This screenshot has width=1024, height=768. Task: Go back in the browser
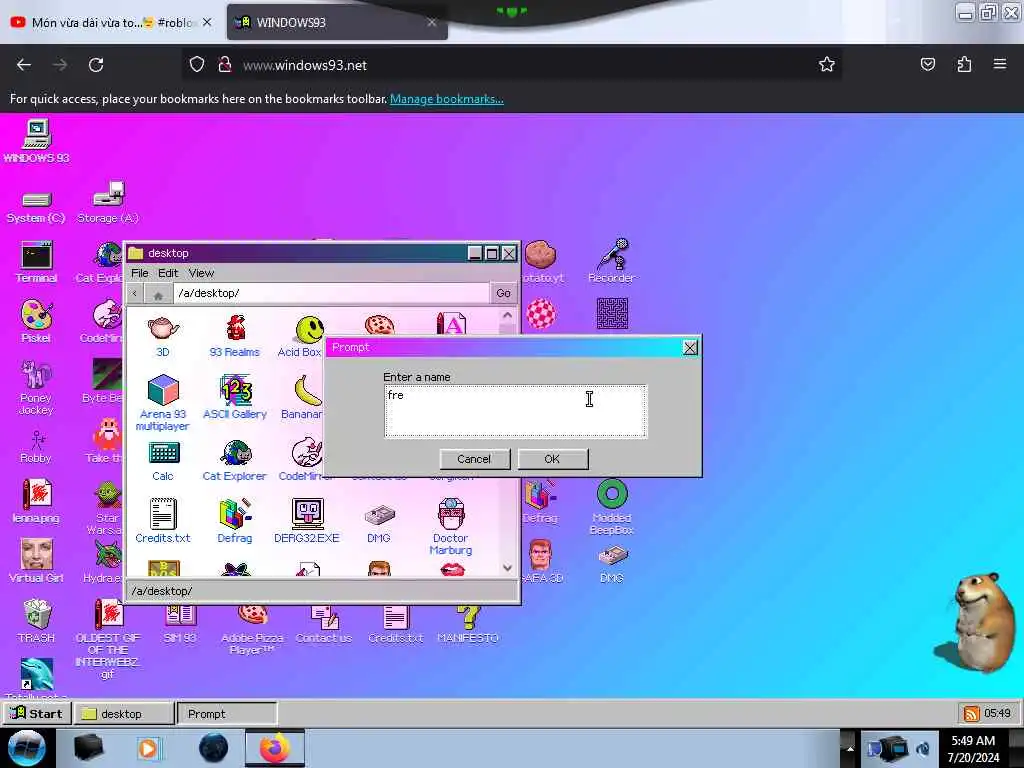point(24,65)
